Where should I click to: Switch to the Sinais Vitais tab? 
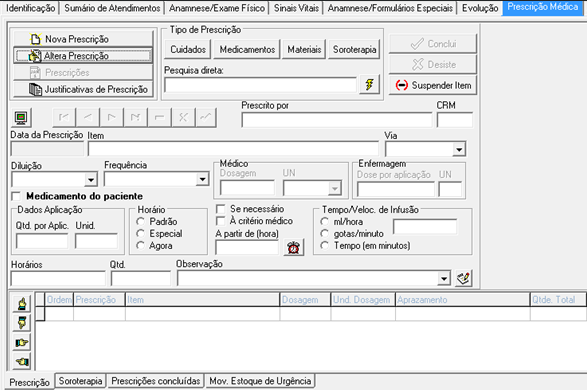pos(296,8)
